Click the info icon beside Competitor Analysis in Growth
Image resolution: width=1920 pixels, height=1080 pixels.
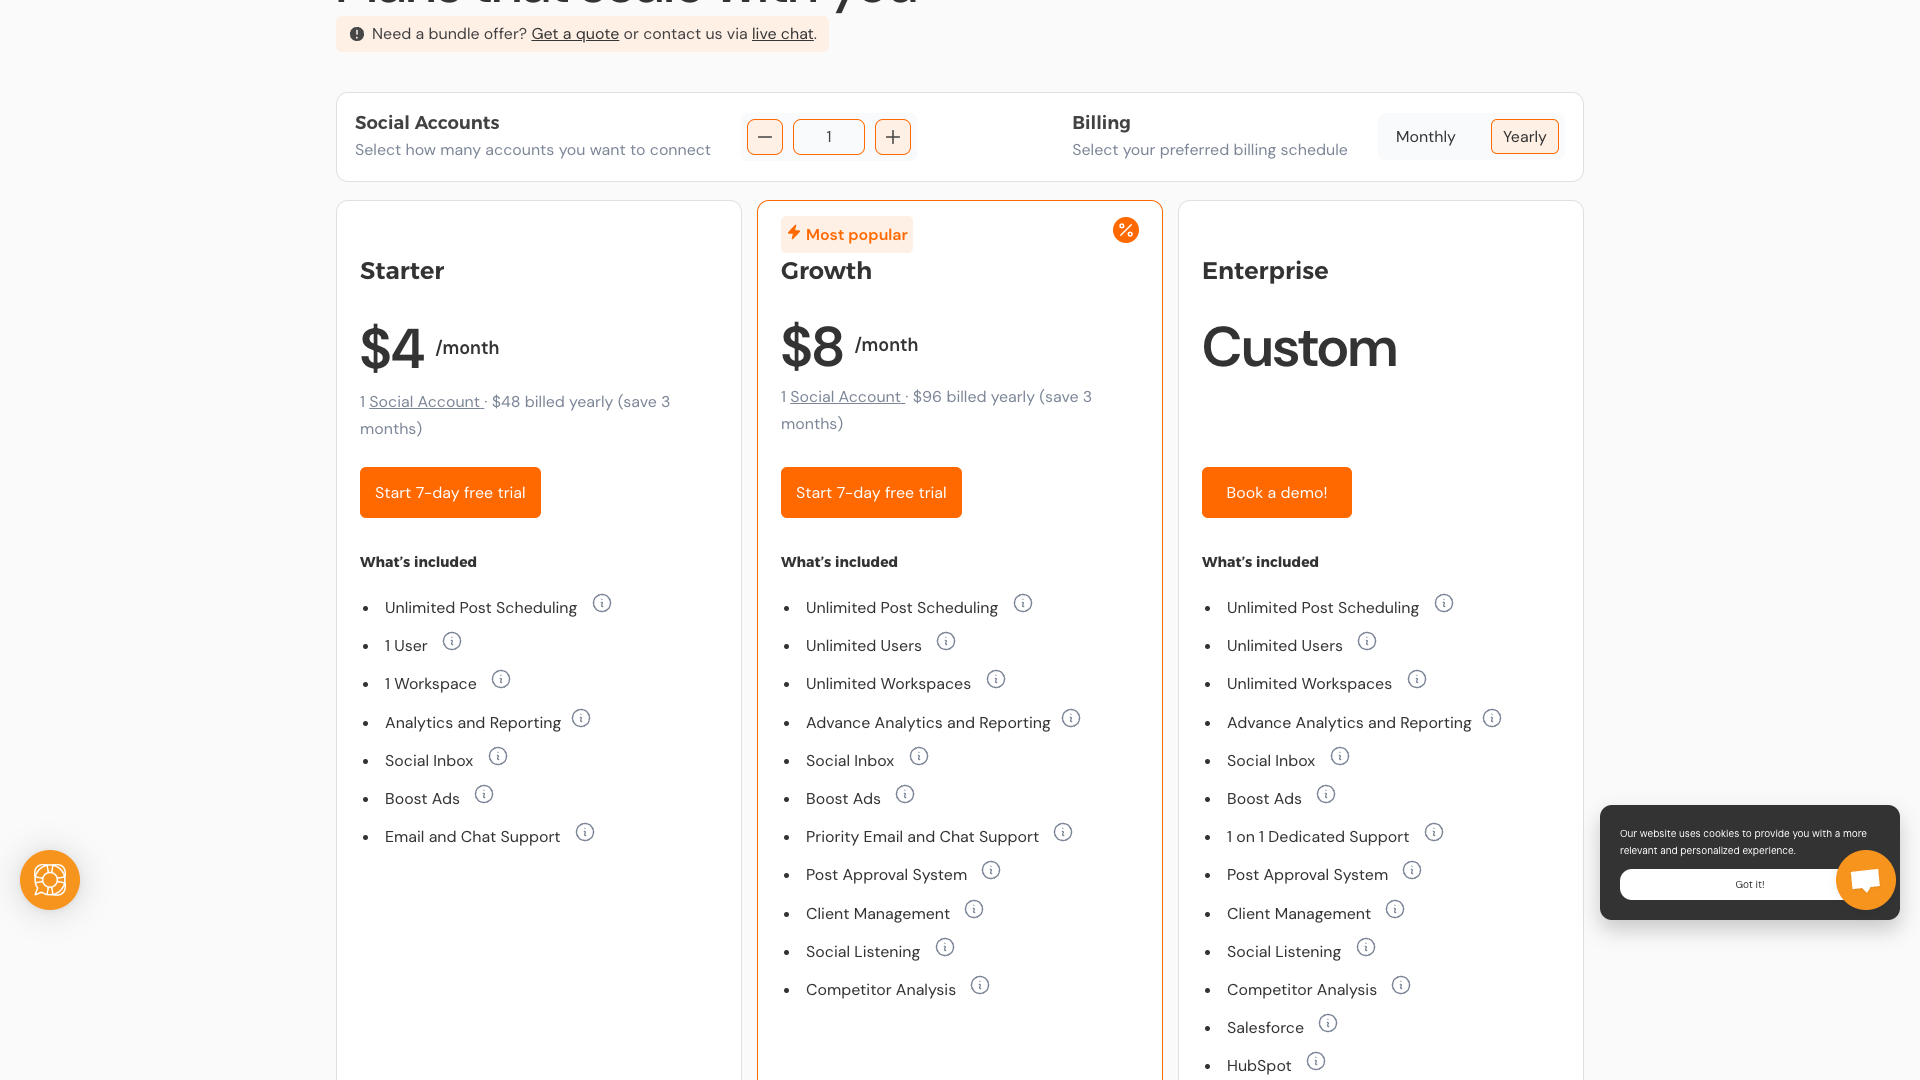tap(980, 985)
